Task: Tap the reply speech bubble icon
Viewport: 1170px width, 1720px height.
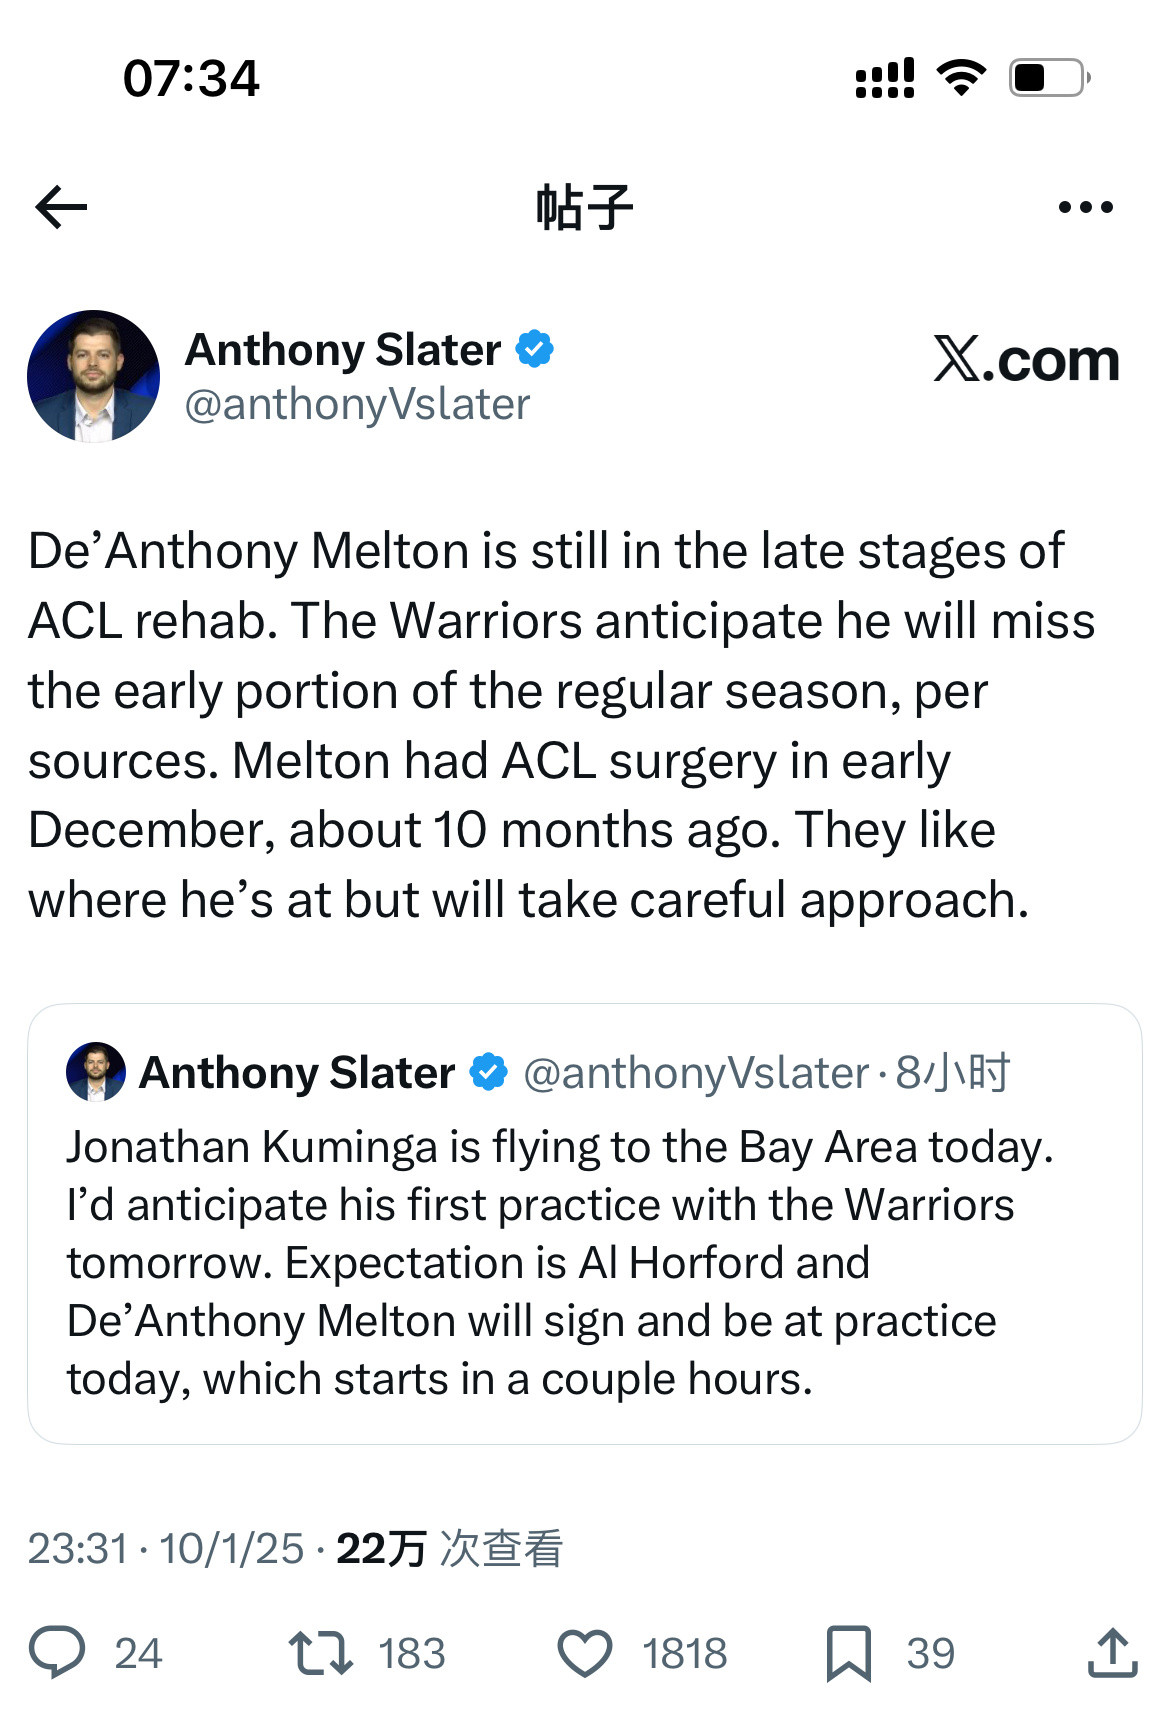Action: point(57,1653)
